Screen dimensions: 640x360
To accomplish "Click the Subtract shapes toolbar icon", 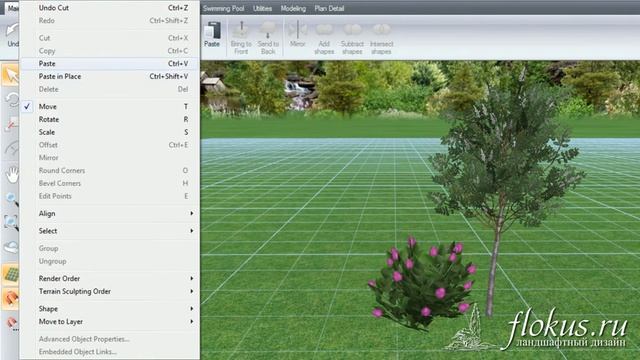I will 352,38.
